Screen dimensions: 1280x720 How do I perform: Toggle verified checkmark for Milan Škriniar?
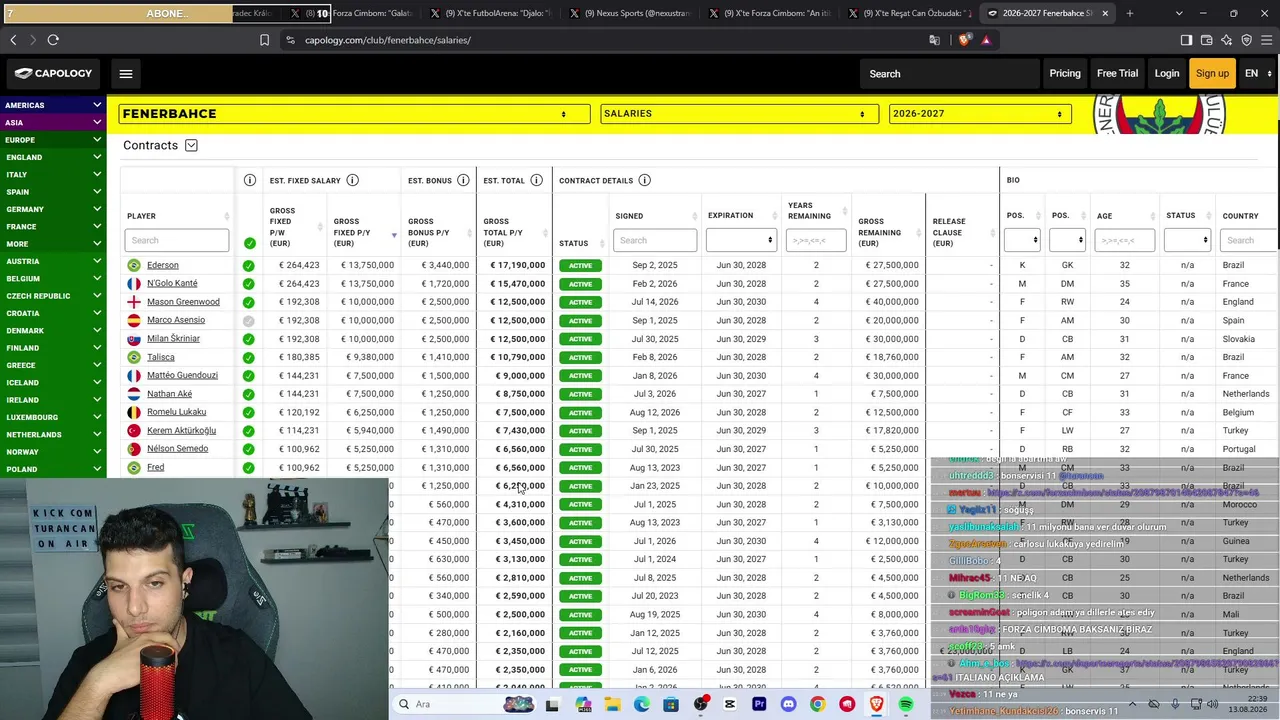pos(248,339)
